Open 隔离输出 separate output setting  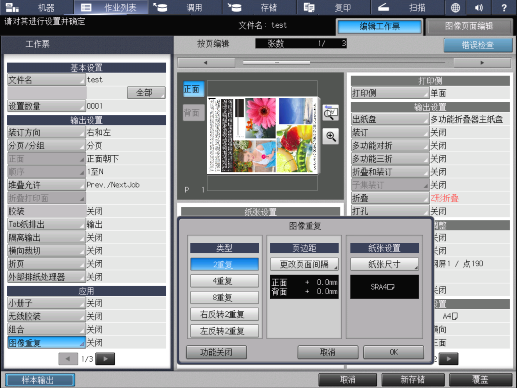point(46,238)
